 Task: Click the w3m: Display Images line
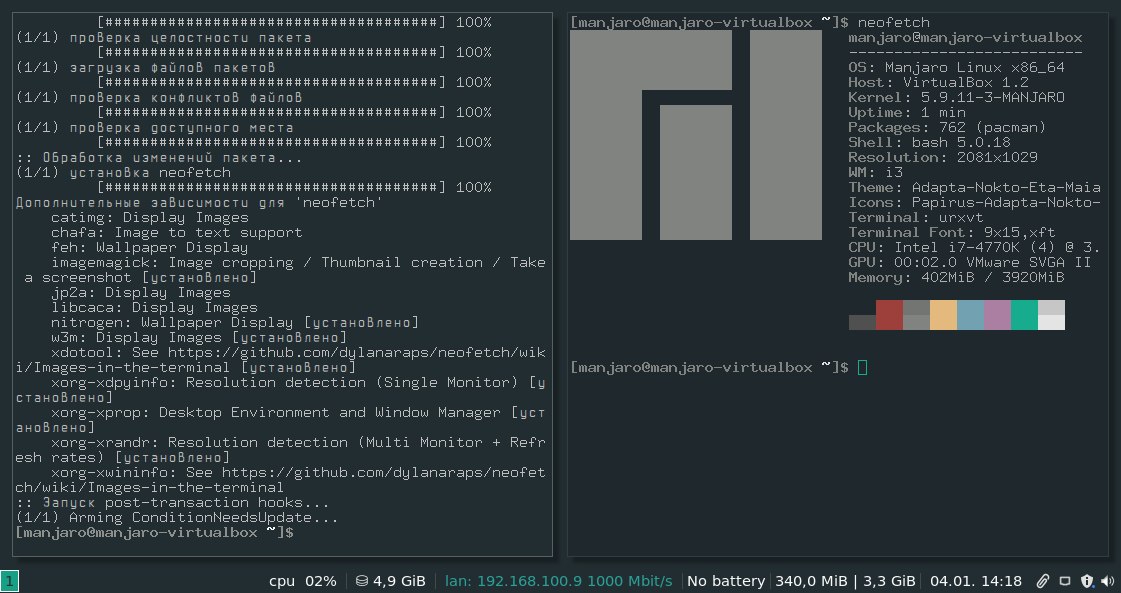pos(199,338)
